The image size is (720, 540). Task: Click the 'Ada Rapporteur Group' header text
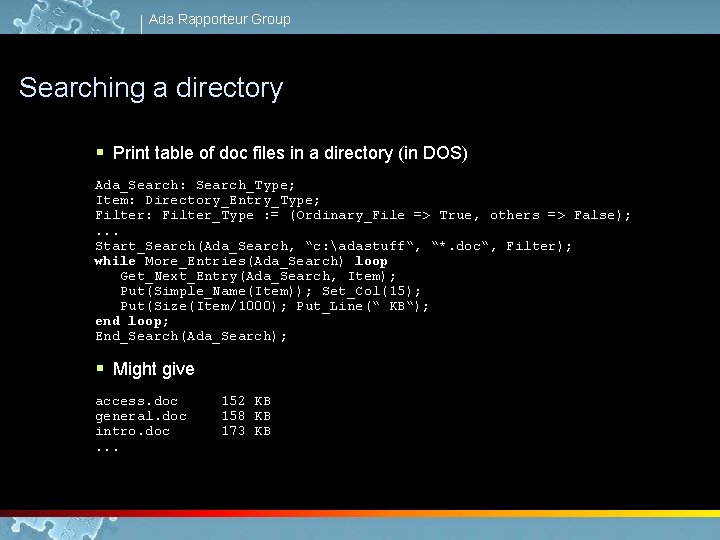coord(219,19)
